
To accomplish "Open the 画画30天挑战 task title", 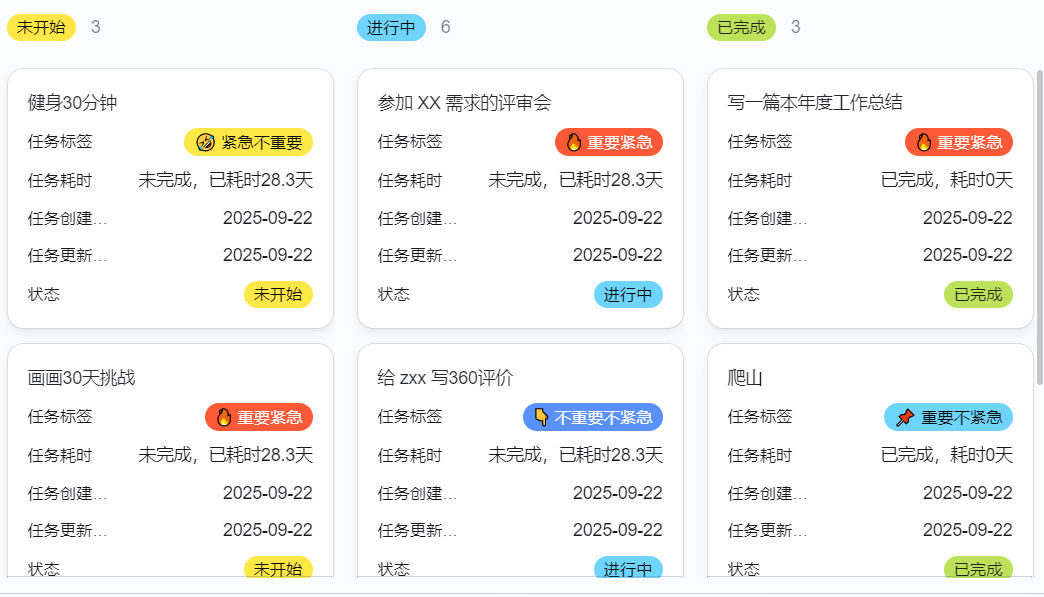I will click(x=81, y=378).
